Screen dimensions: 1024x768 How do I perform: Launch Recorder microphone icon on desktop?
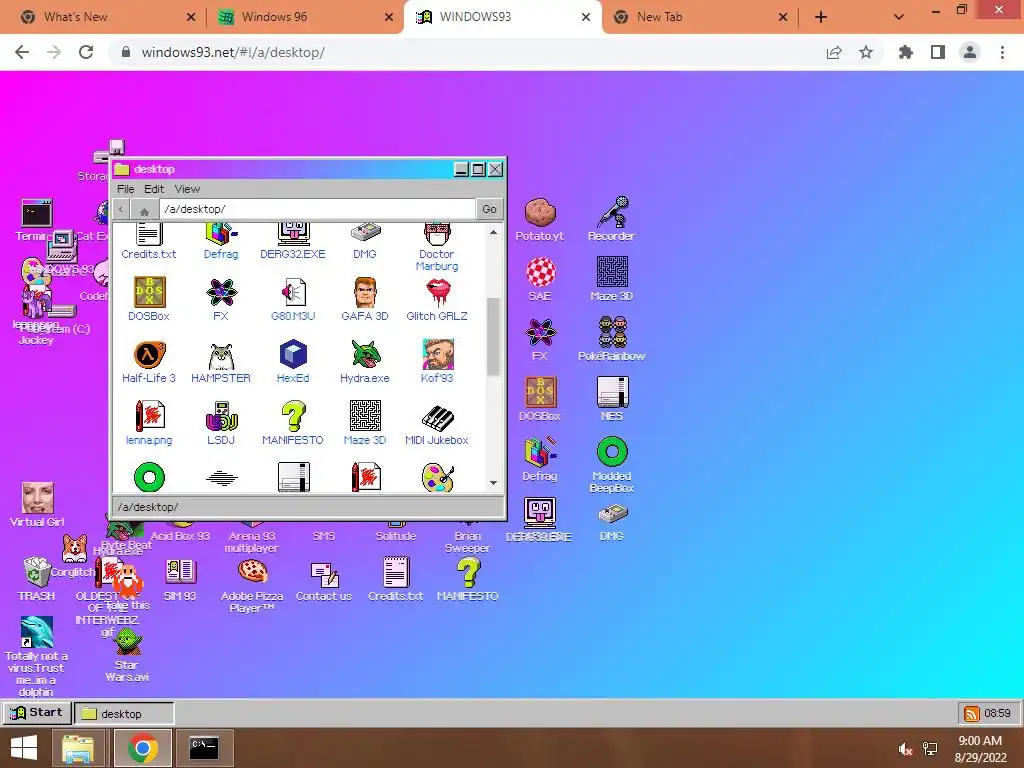pyautogui.click(x=611, y=219)
